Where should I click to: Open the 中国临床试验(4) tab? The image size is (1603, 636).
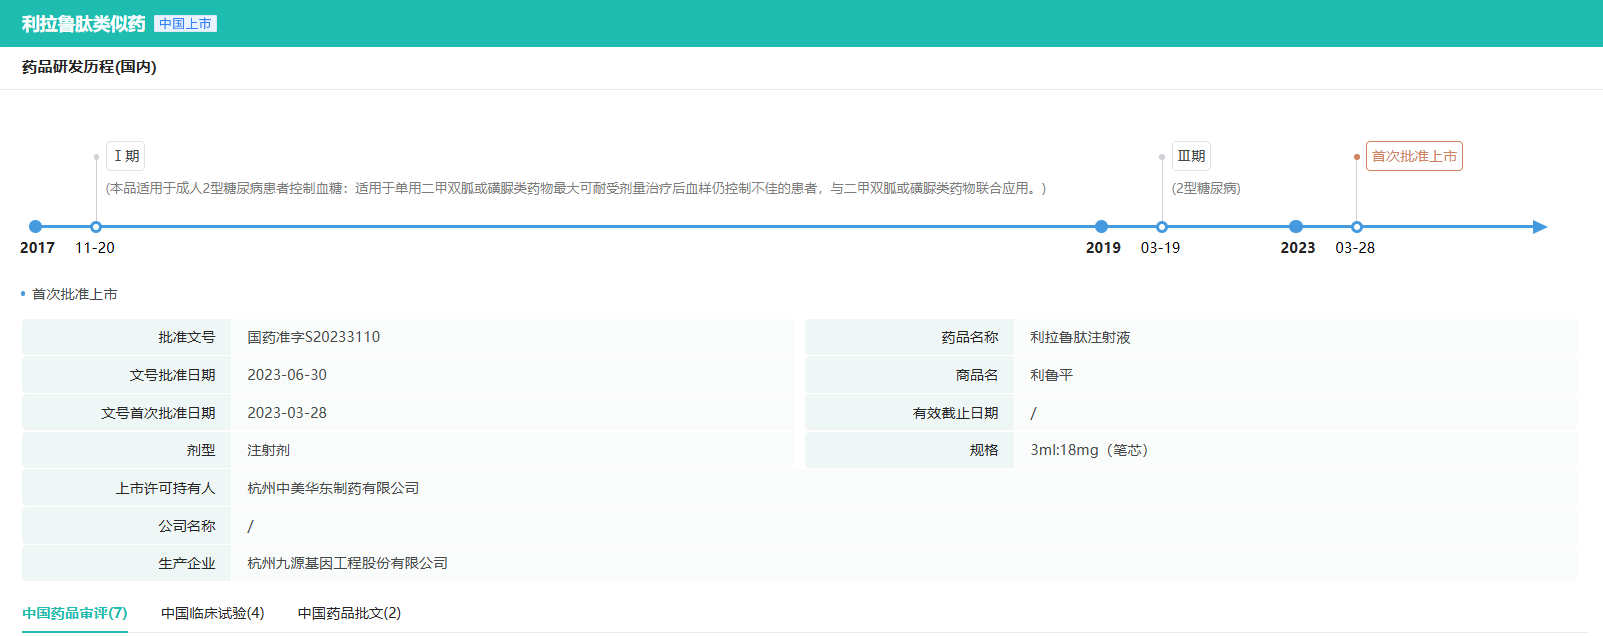[x=212, y=613]
